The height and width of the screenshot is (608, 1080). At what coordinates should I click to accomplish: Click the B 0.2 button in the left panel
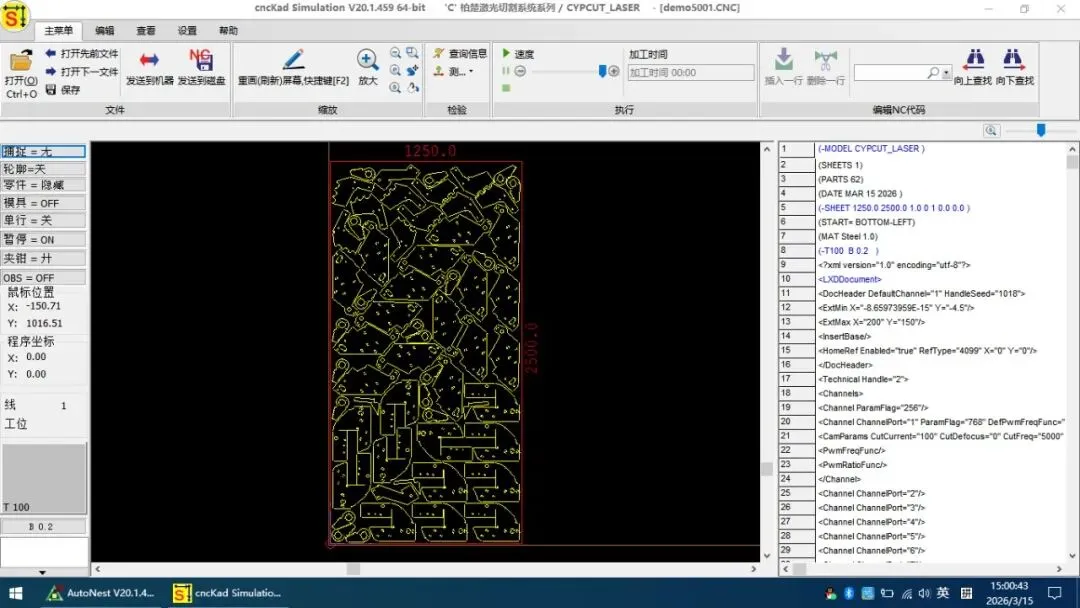coord(43,526)
